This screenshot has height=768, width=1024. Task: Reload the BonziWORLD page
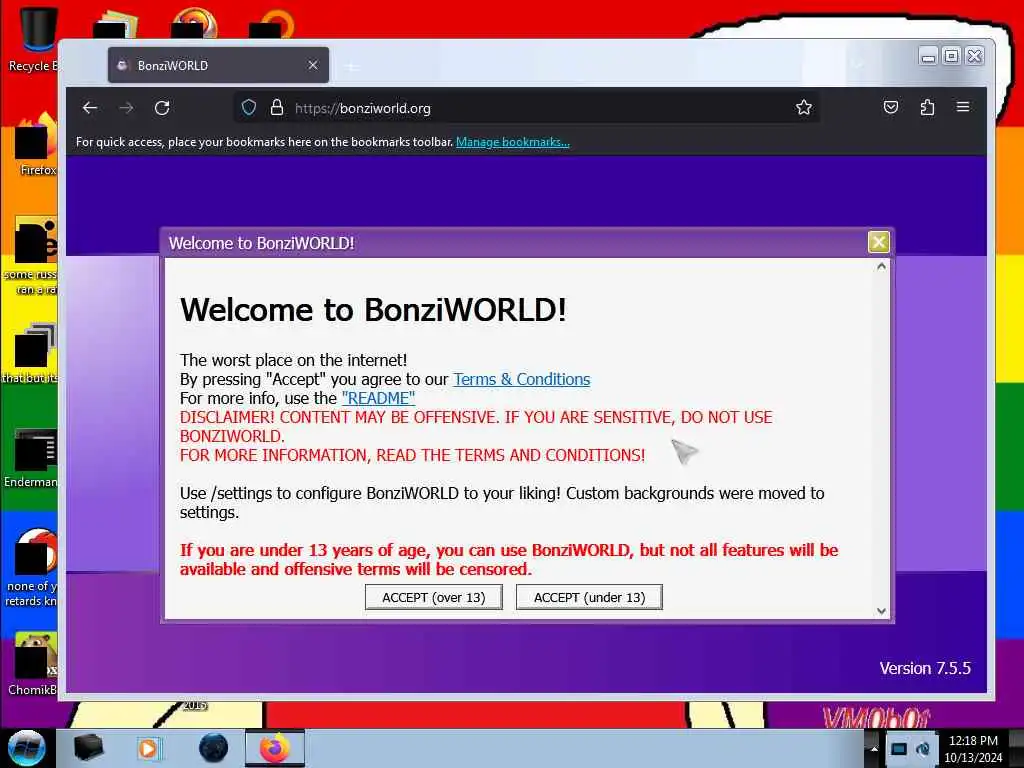coord(162,108)
